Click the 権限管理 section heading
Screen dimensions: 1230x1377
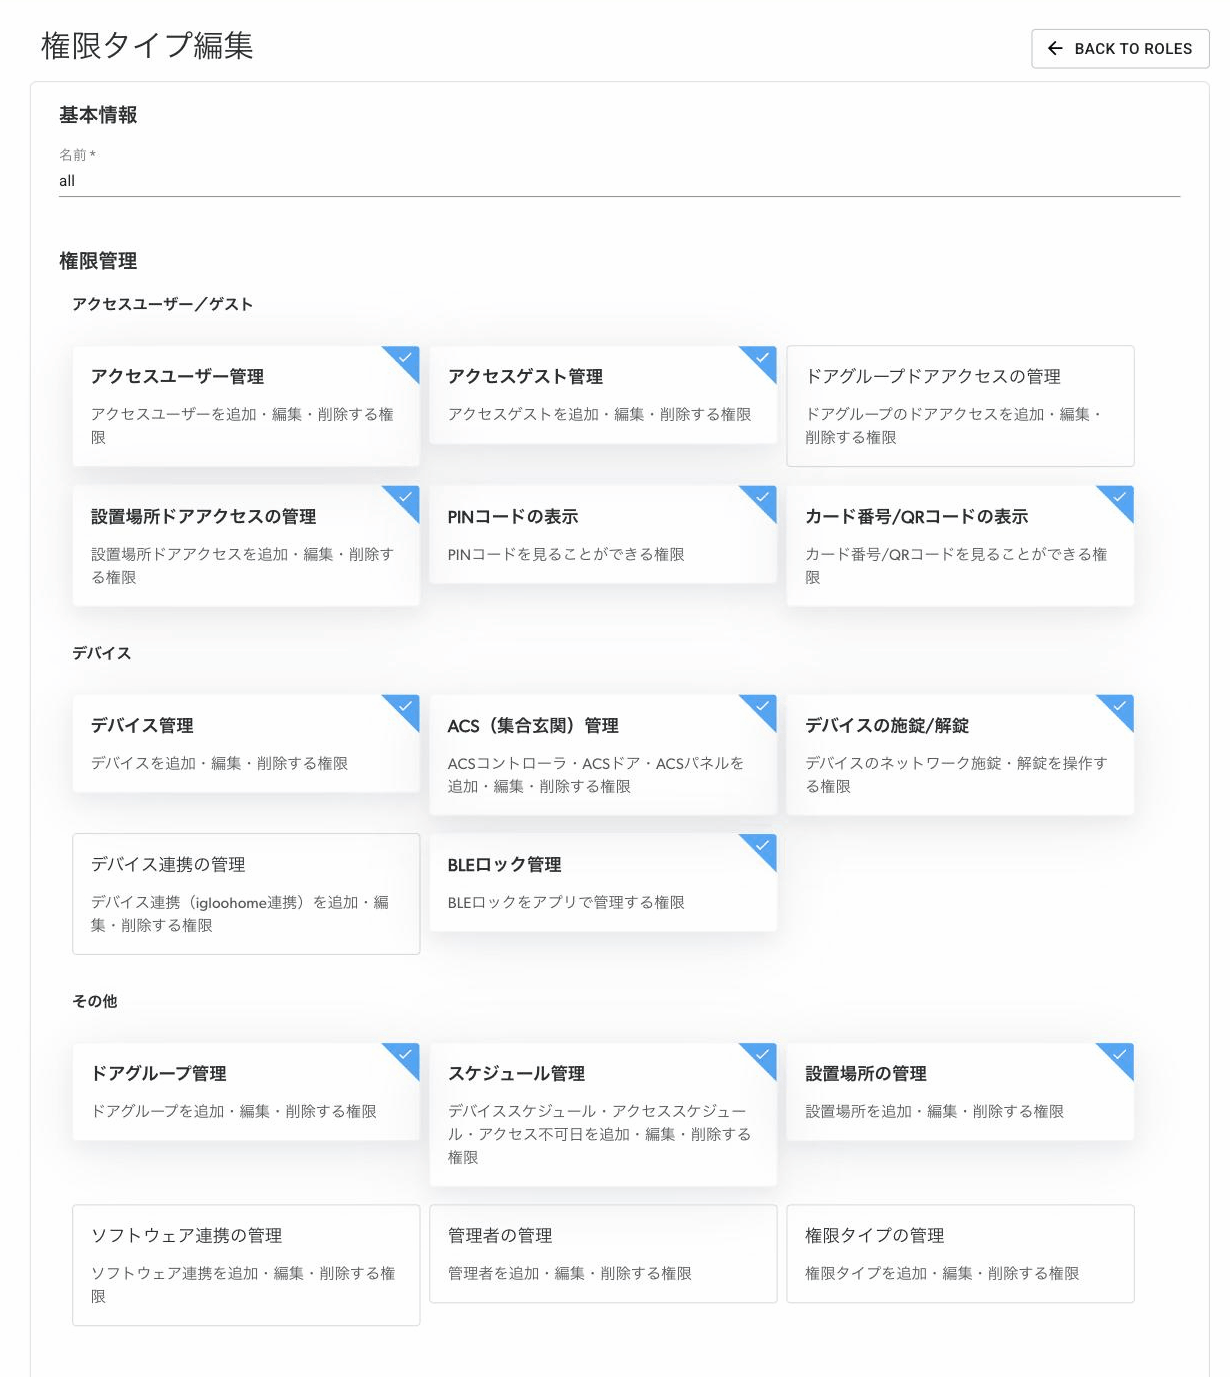click(x=98, y=261)
